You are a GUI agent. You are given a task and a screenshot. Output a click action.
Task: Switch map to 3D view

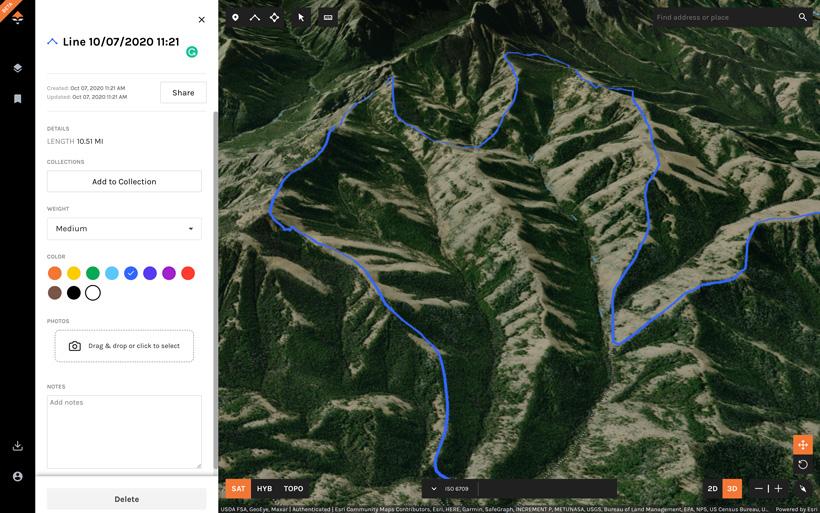coord(732,488)
